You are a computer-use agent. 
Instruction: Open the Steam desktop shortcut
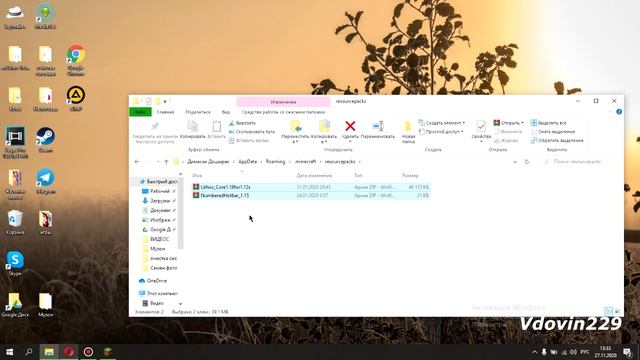coord(45,140)
